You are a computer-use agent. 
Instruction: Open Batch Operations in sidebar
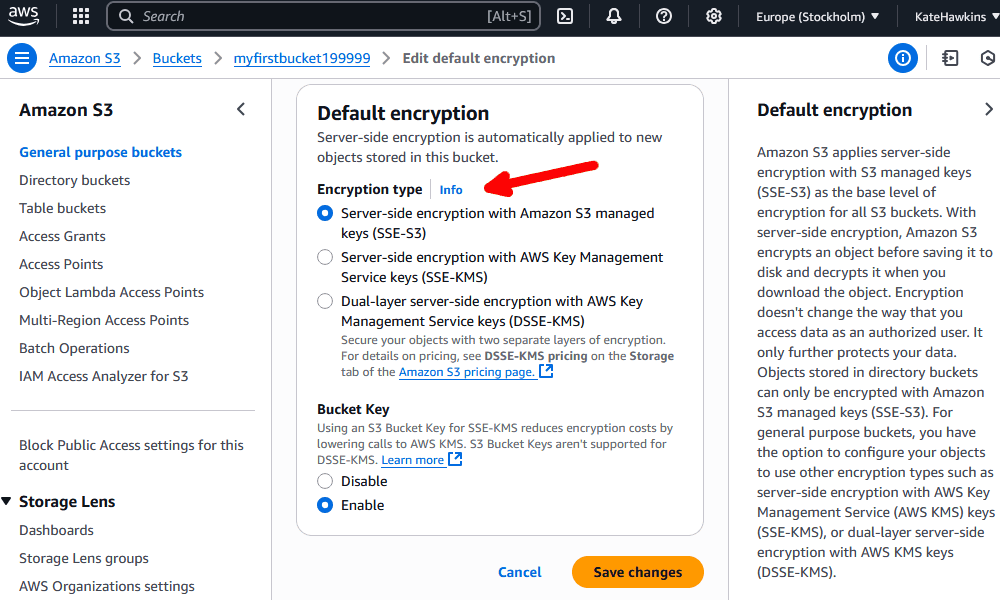74,349
